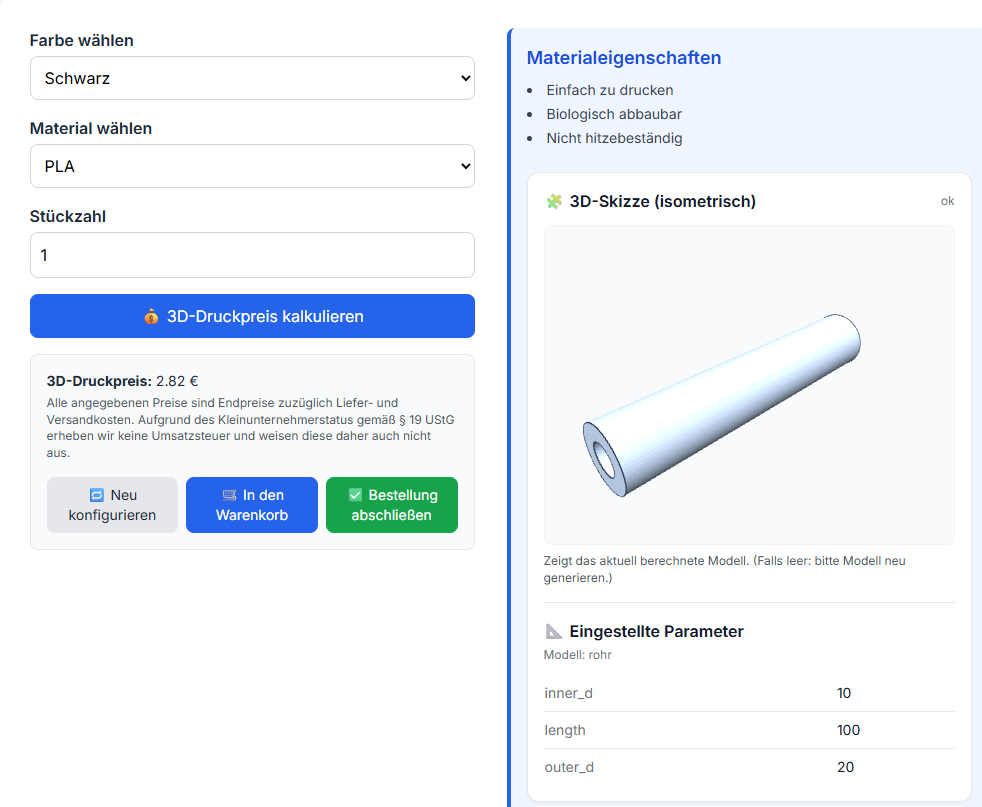This screenshot has height=807, width=982.
Task: Add the item via In den Warenkorb
Action: point(251,505)
